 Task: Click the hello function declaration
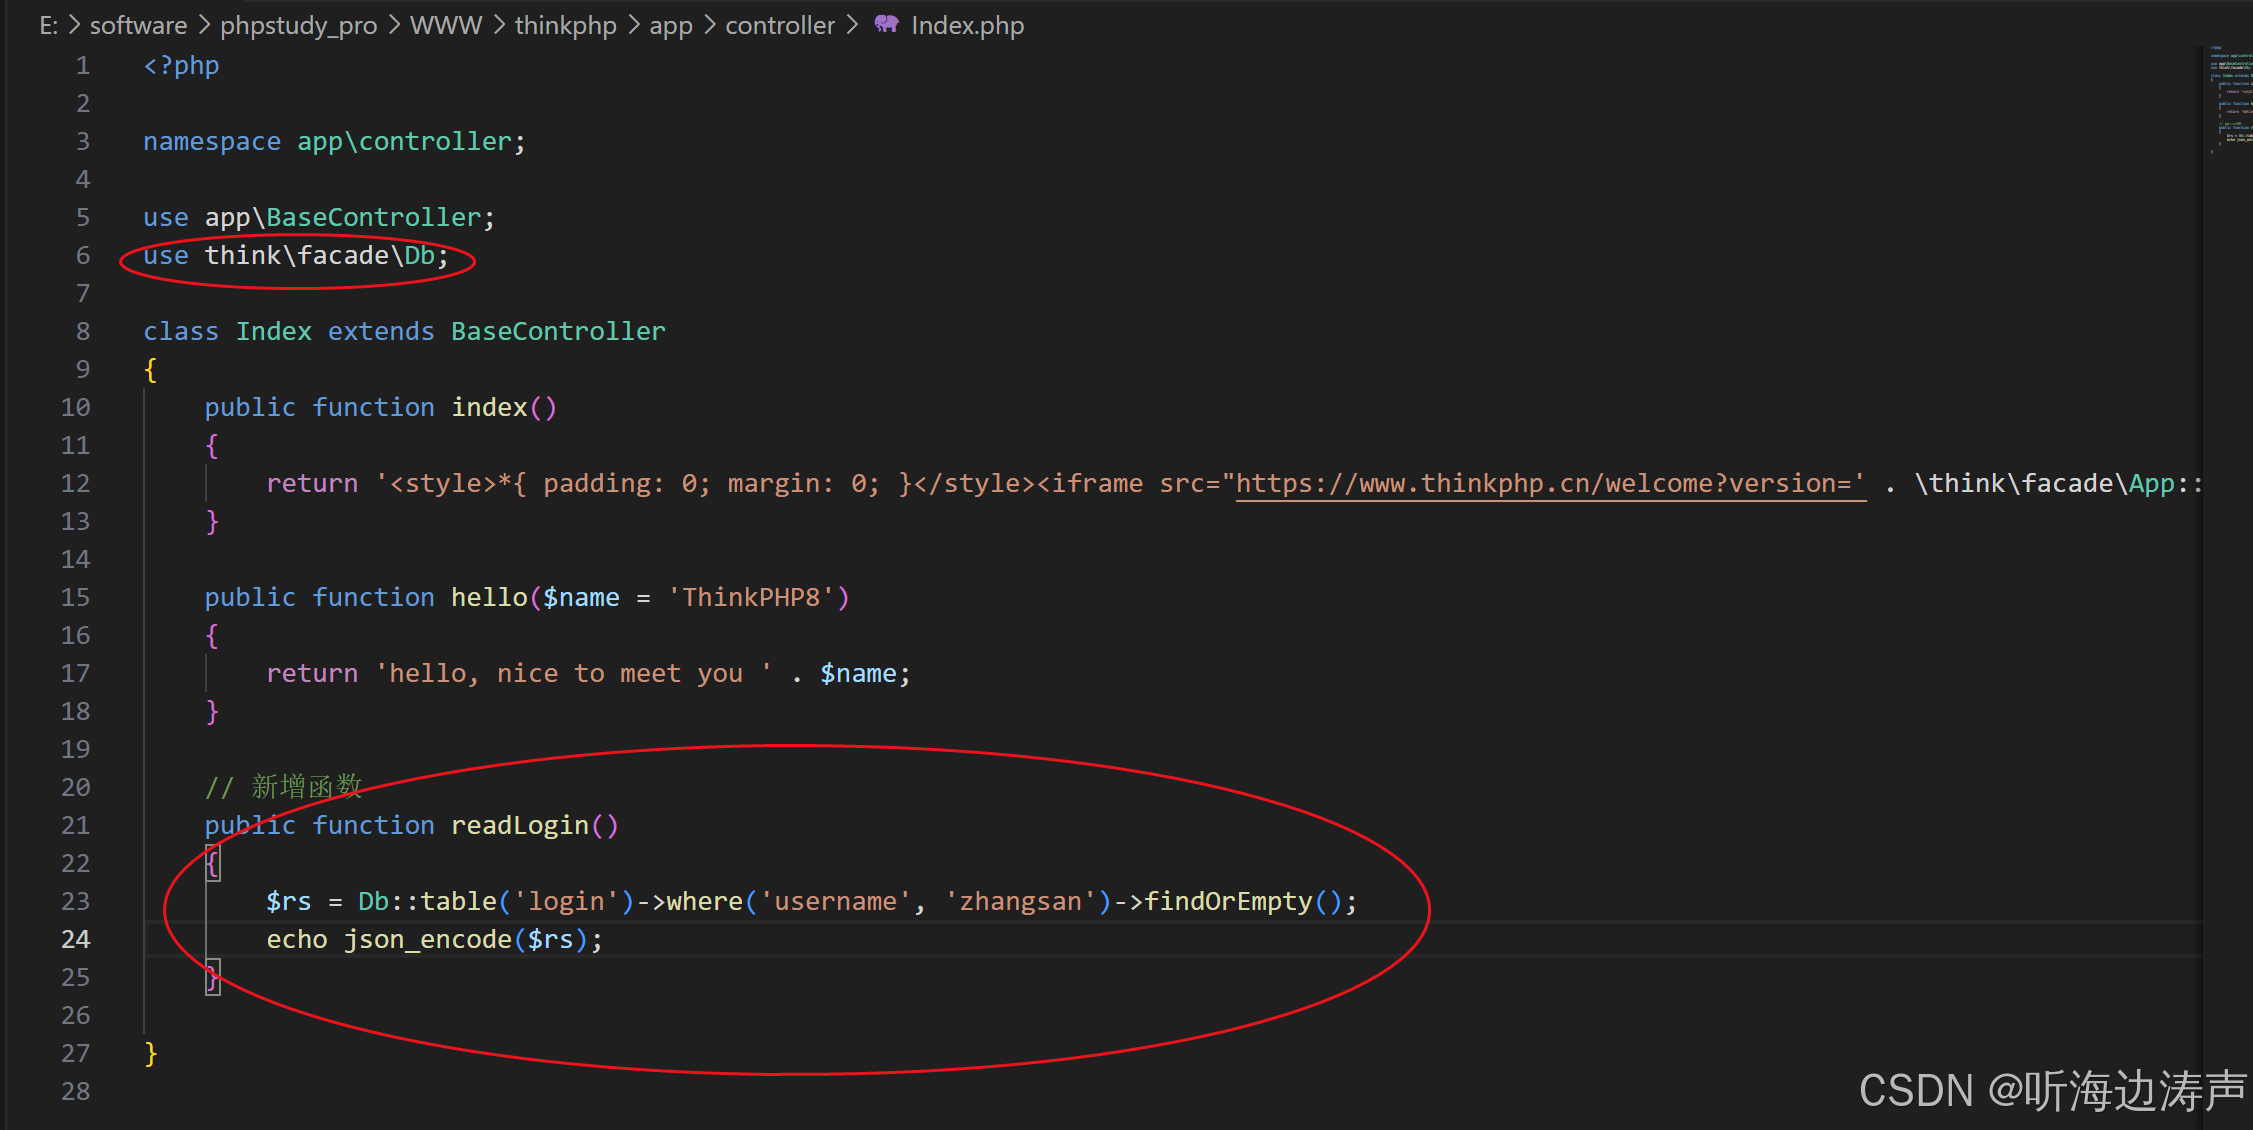(x=489, y=596)
